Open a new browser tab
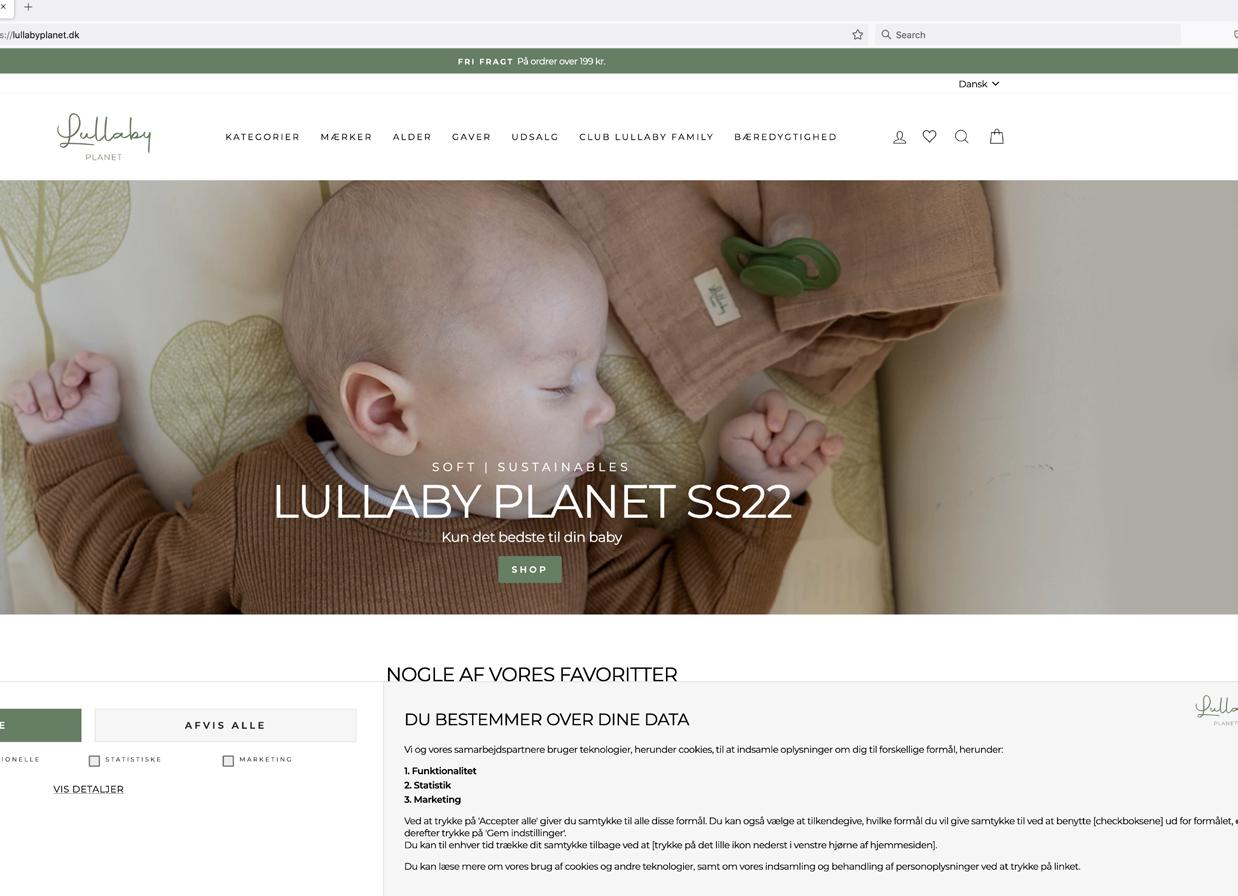The height and width of the screenshot is (896, 1238). pos(28,7)
